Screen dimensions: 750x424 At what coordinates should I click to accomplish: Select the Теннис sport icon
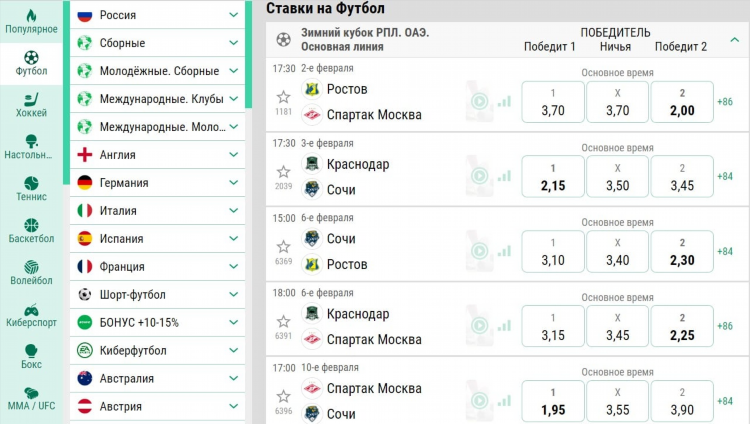tap(31, 183)
